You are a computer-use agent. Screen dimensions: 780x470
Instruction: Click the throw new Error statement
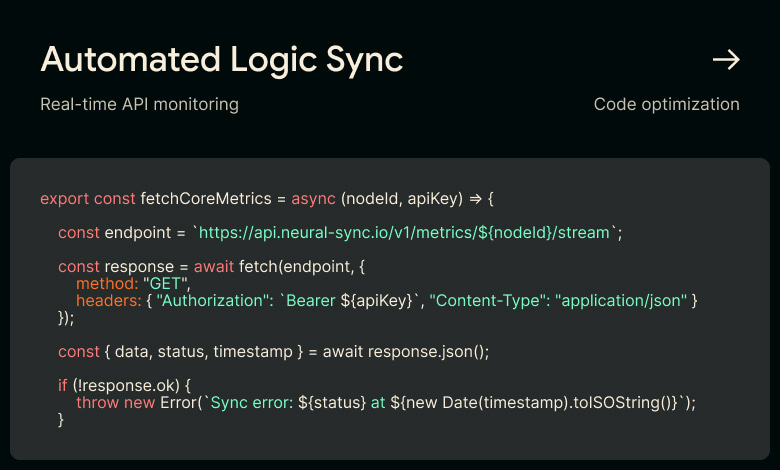point(137,402)
